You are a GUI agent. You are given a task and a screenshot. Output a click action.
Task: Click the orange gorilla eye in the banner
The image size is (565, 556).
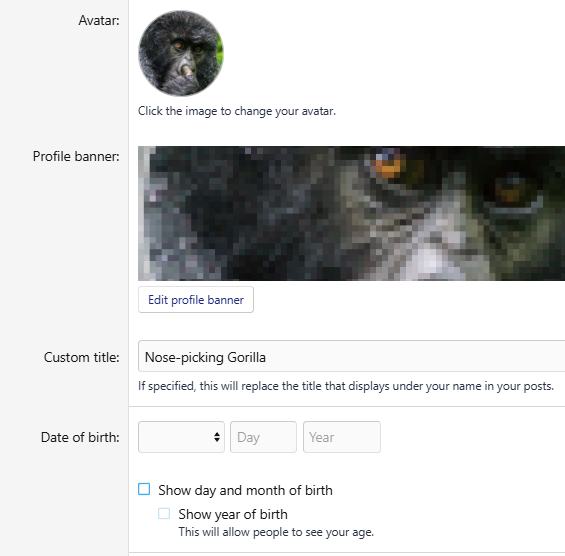click(388, 166)
